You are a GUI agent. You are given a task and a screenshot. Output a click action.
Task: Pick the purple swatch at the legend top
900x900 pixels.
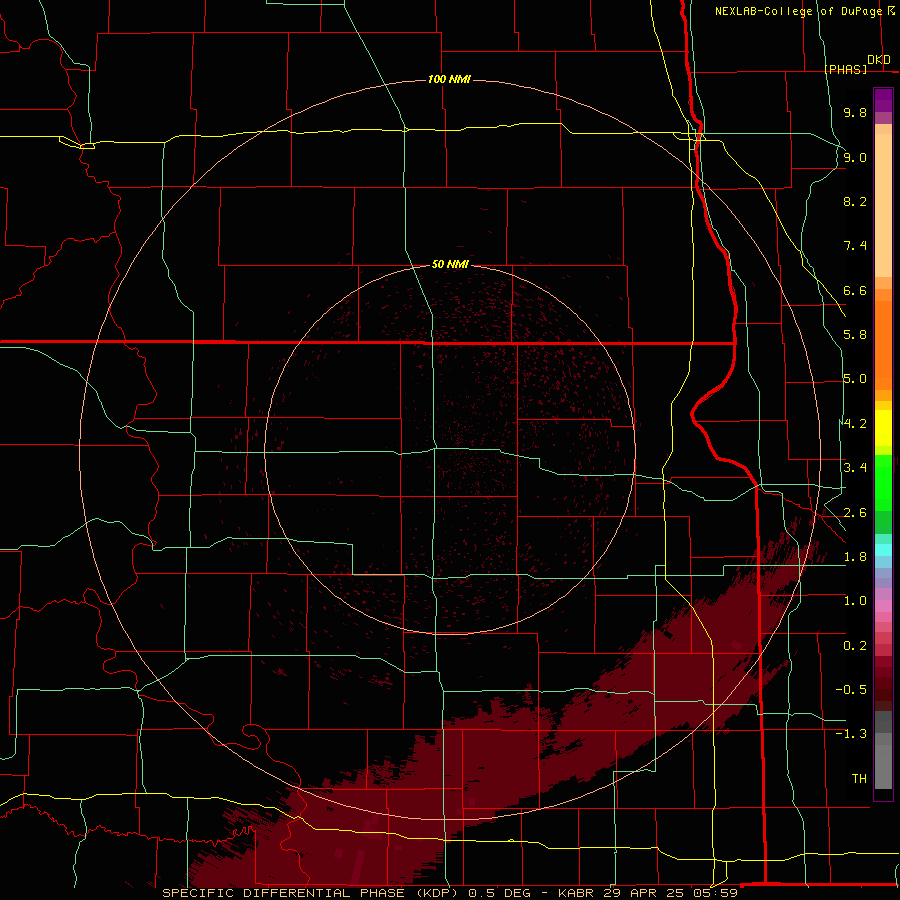[883, 100]
